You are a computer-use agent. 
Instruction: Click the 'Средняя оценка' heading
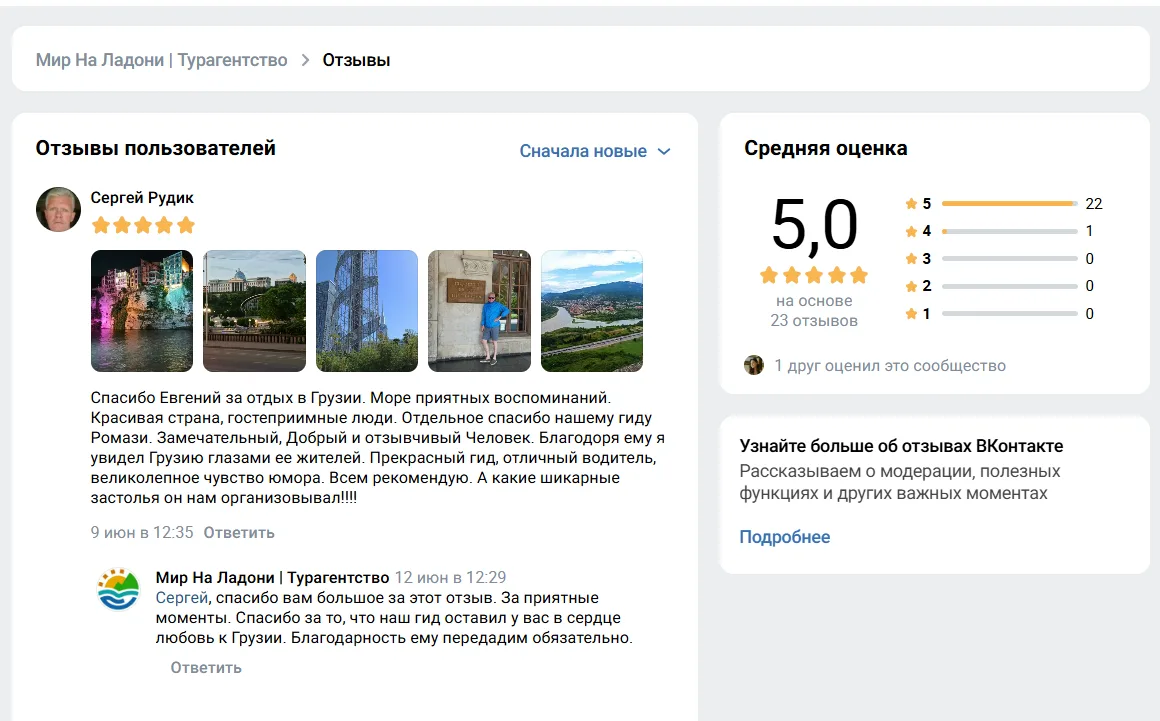[x=826, y=148]
